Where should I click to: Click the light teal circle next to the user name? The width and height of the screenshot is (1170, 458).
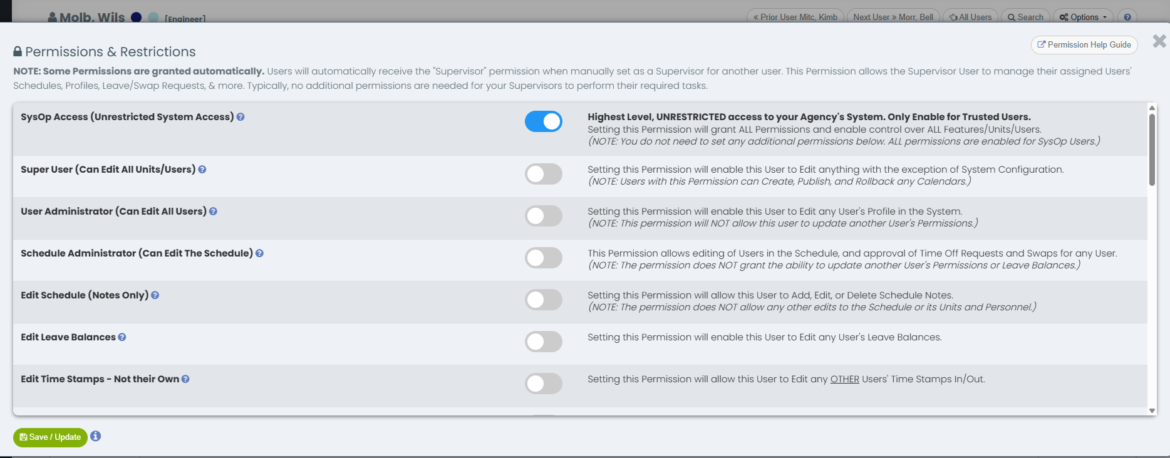(x=153, y=17)
